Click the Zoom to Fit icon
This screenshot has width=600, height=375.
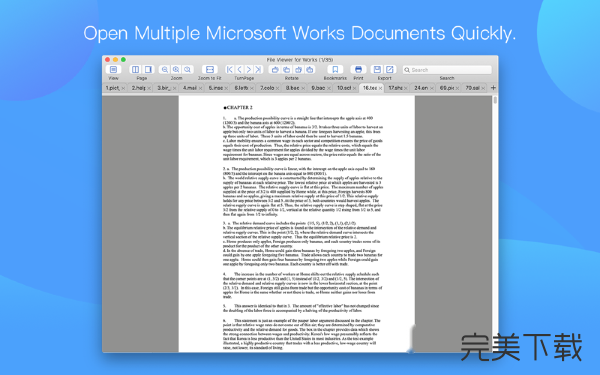click(210, 69)
